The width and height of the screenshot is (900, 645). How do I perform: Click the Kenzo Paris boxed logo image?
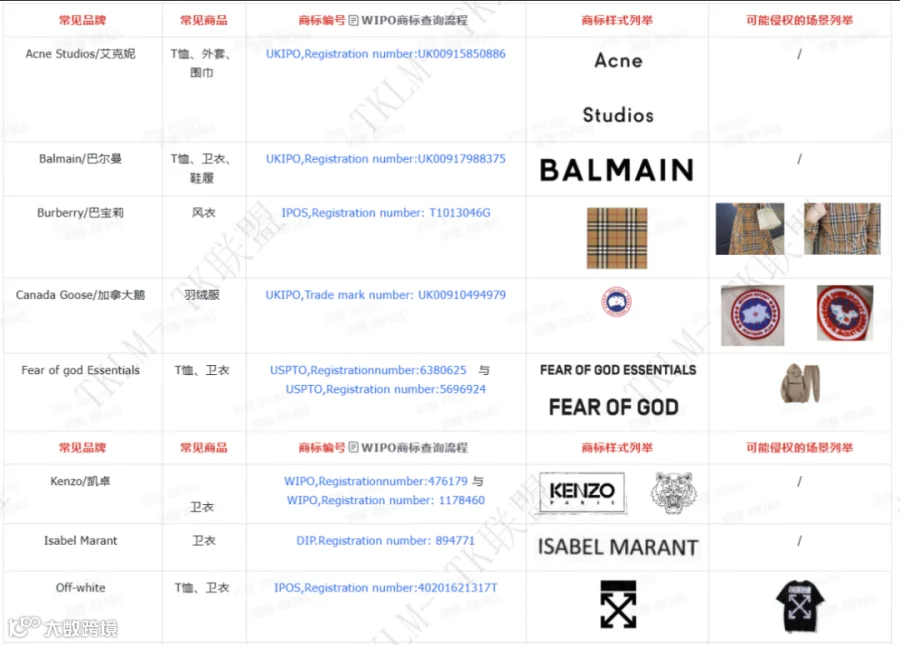pyautogui.click(x=582, y=492)
